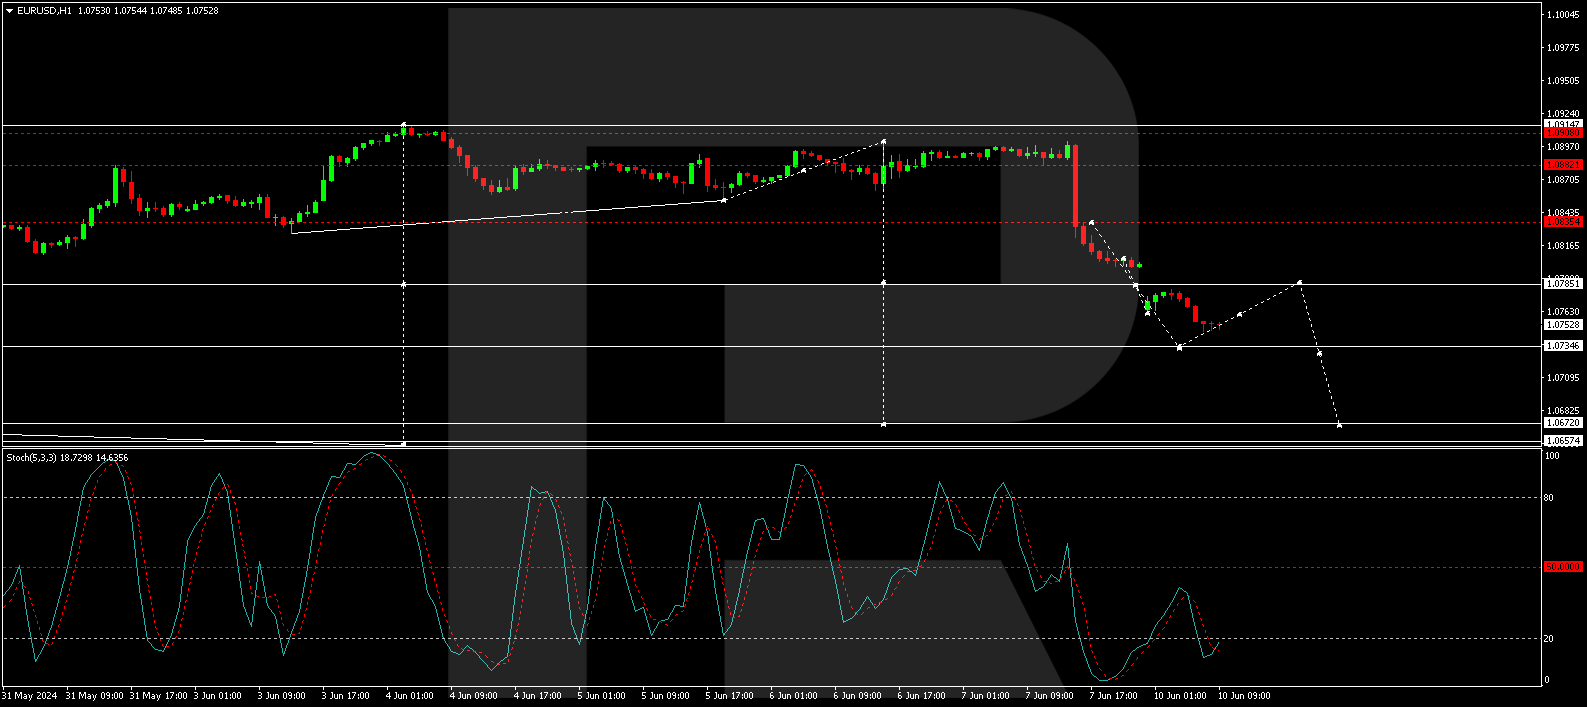Click the 1.08165 price axis value
Viewport: 1587px width, 707px height.
(x=1563, y=246)
